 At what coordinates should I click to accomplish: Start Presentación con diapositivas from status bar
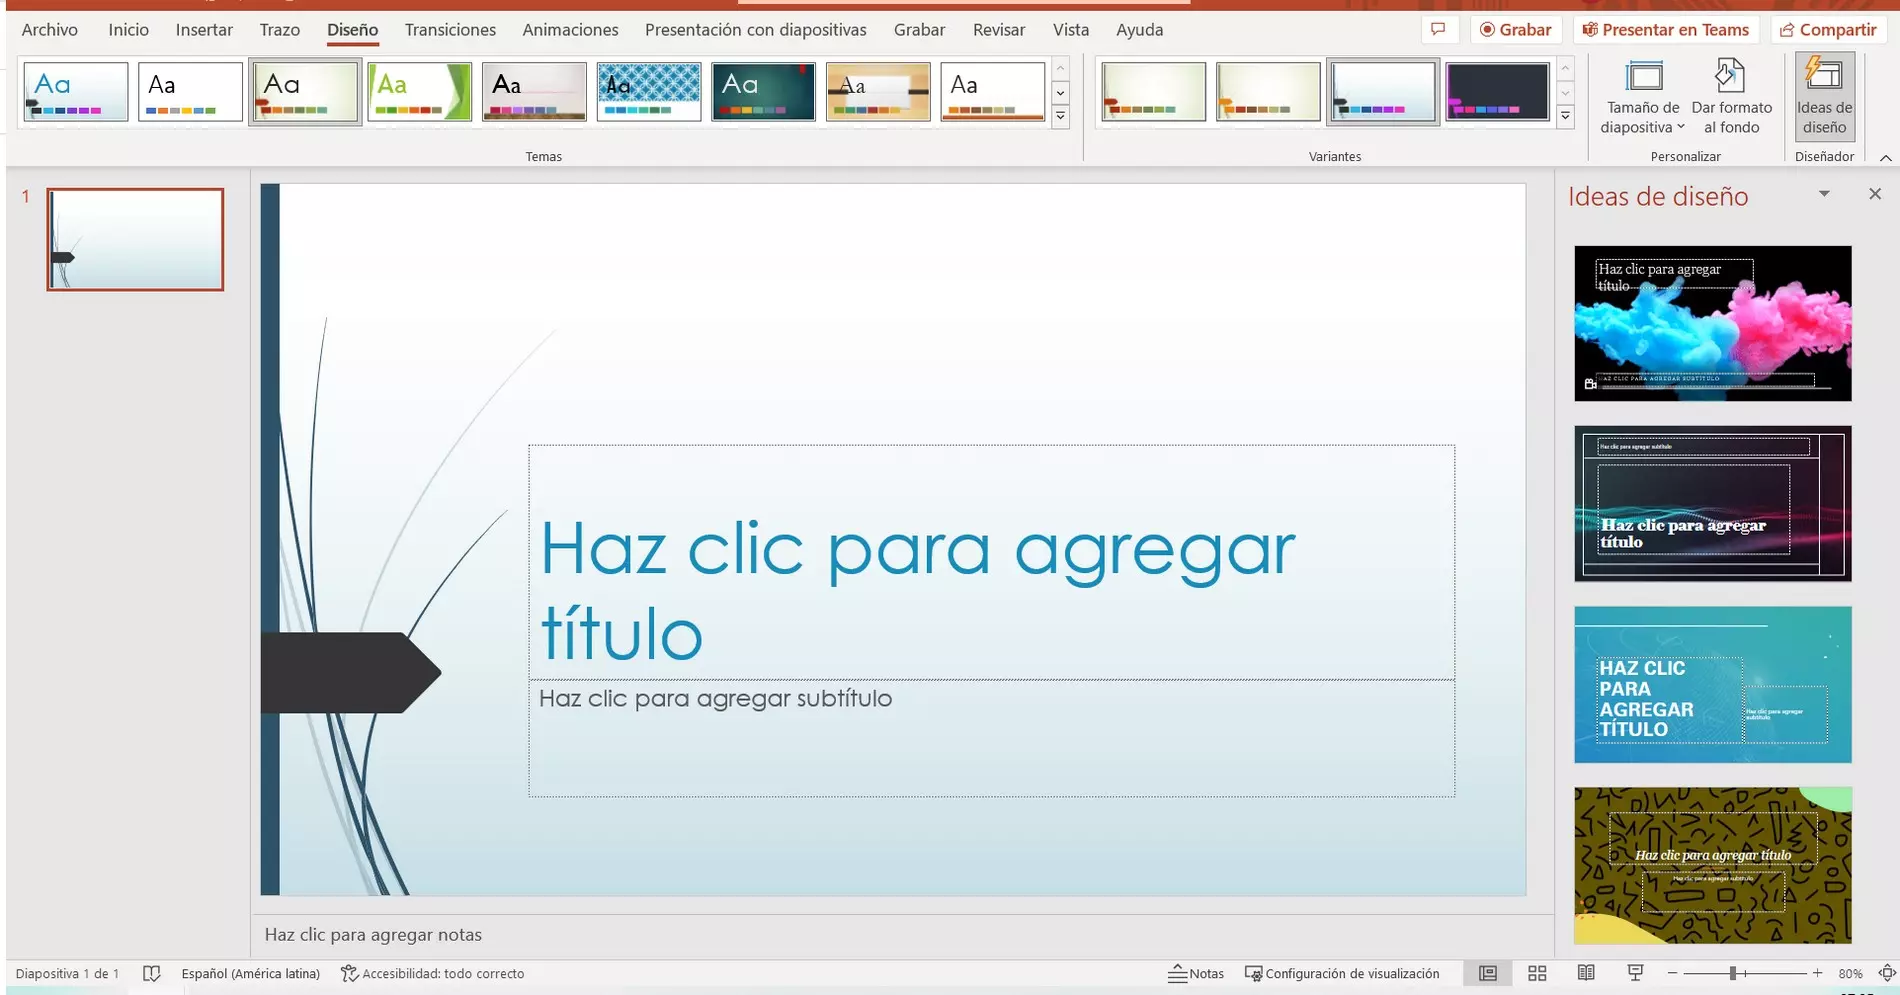(1635, 973)
